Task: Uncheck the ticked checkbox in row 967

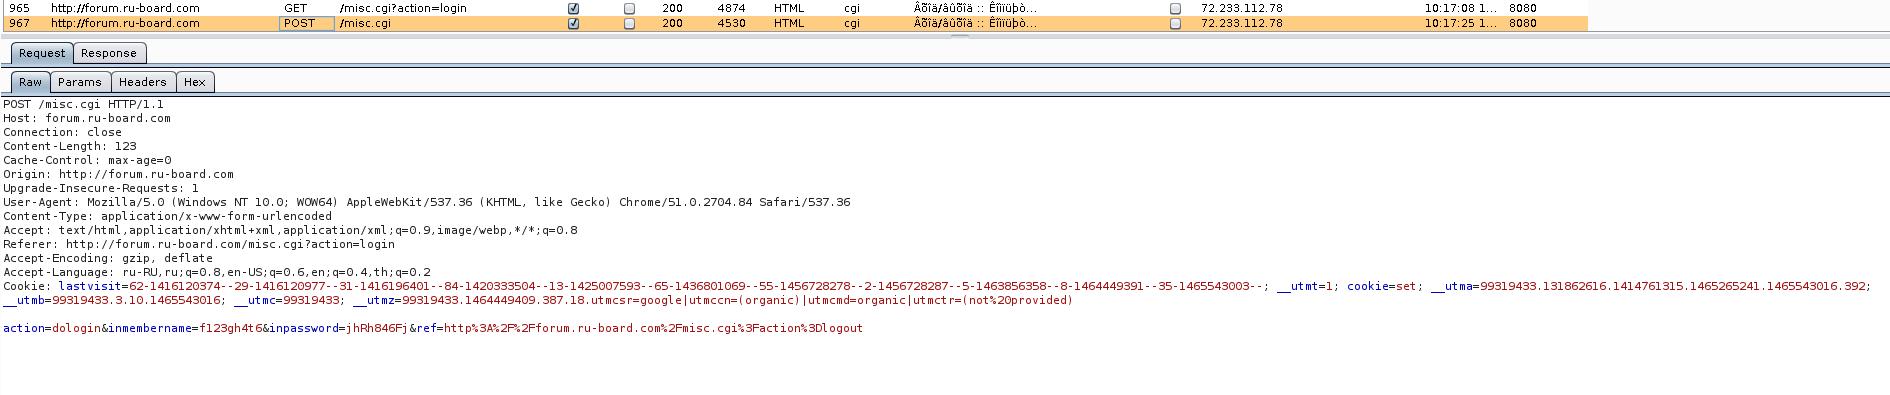Action: tap(573, 23)
